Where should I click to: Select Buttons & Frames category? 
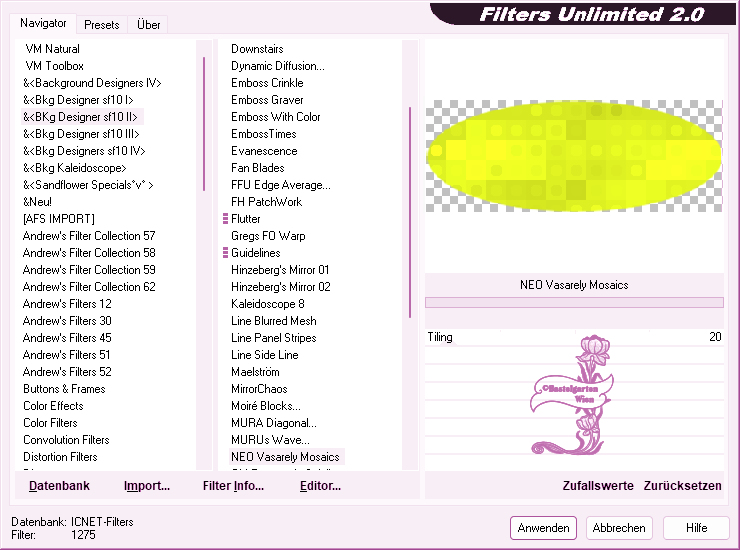(x=64, y=389)
